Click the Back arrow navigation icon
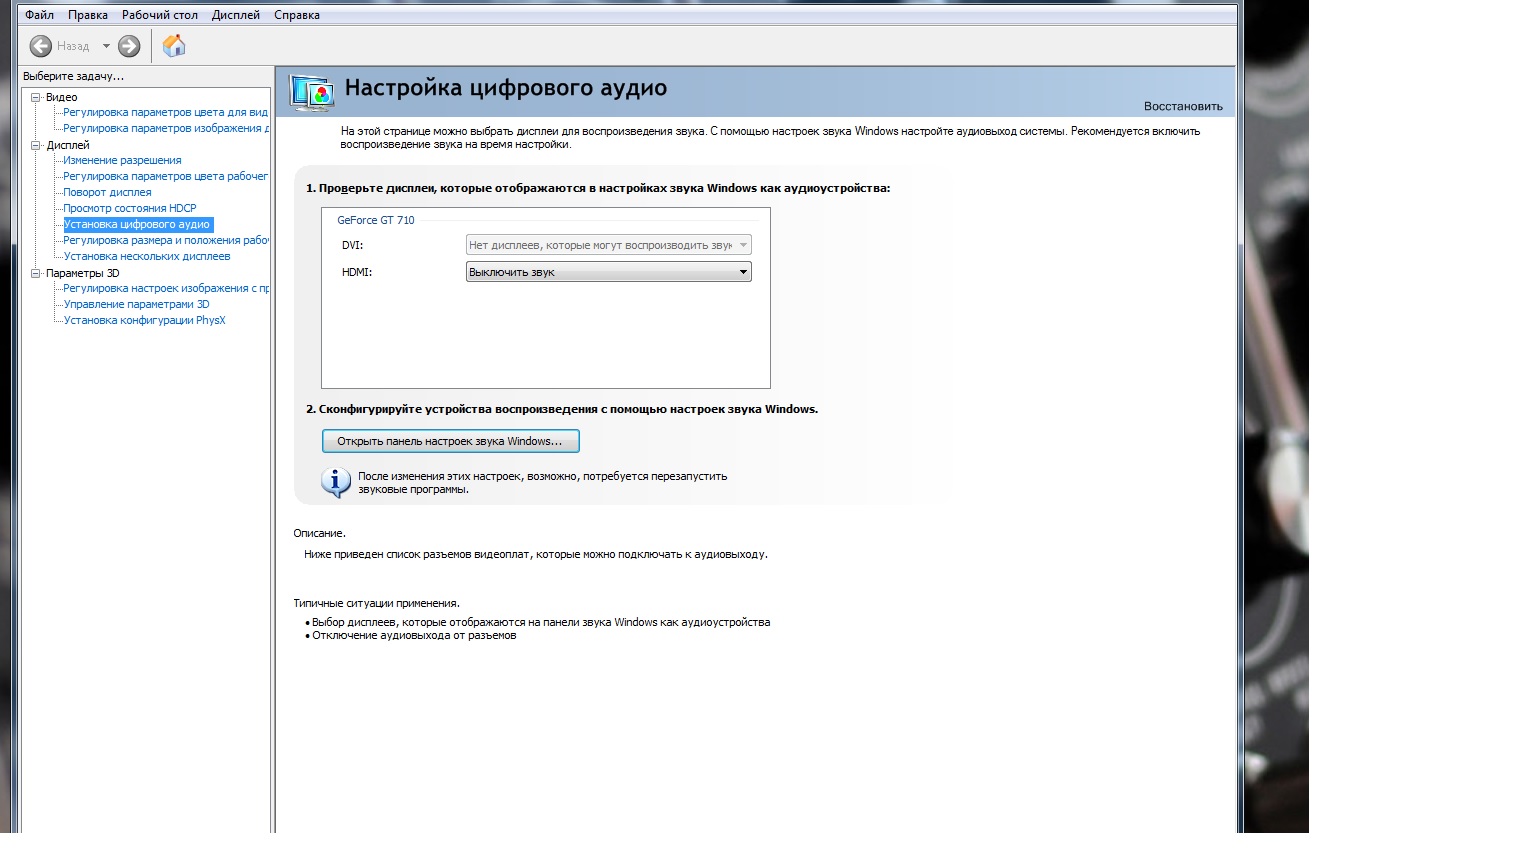The image size is (1536, 864). click(x=41, y=46)
